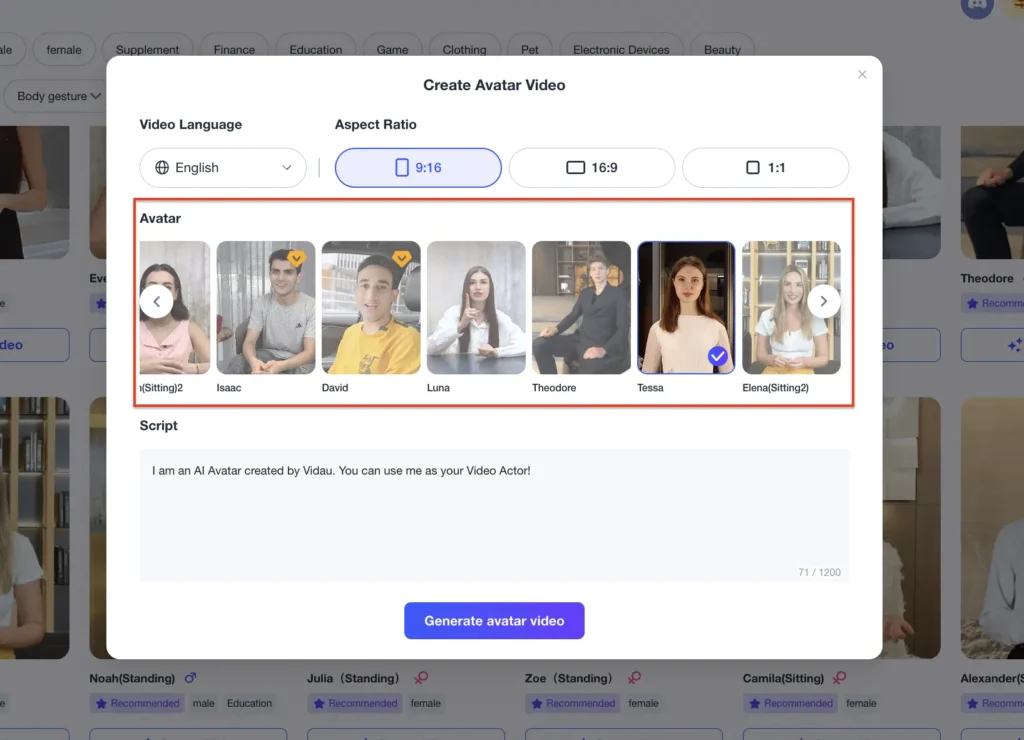This screenshot has height=740, width=1024.
Task: Filter by the Pet tag
Action: (530, 50)
